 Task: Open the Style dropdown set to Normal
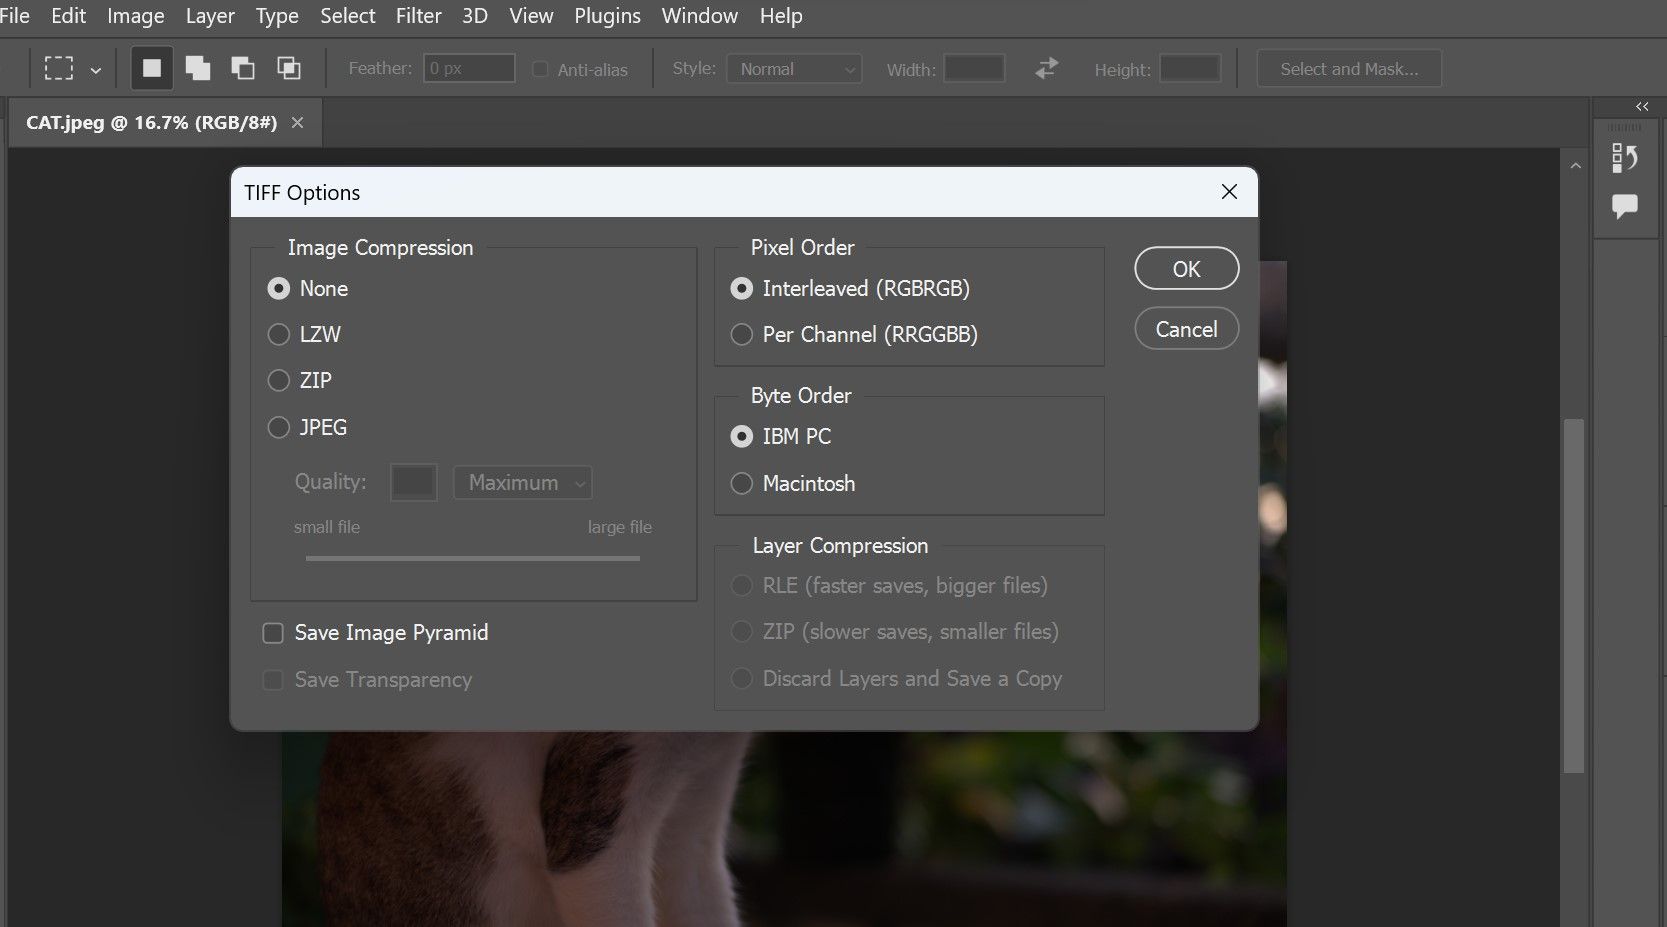(794, 68)
